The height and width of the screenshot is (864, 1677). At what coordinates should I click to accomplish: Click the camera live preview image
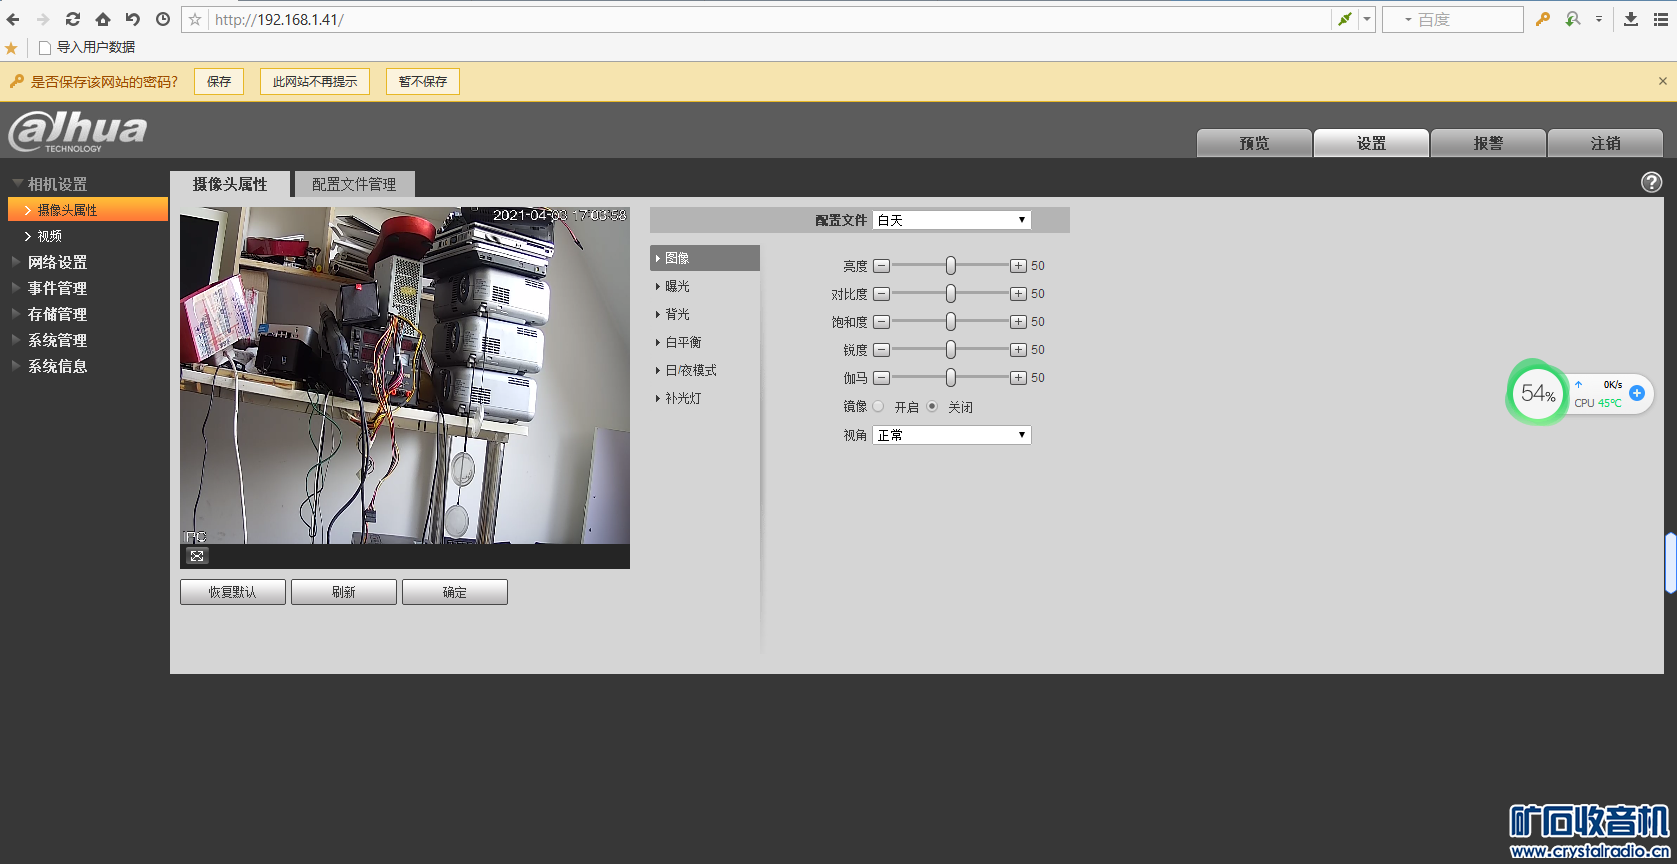point(405,376)
